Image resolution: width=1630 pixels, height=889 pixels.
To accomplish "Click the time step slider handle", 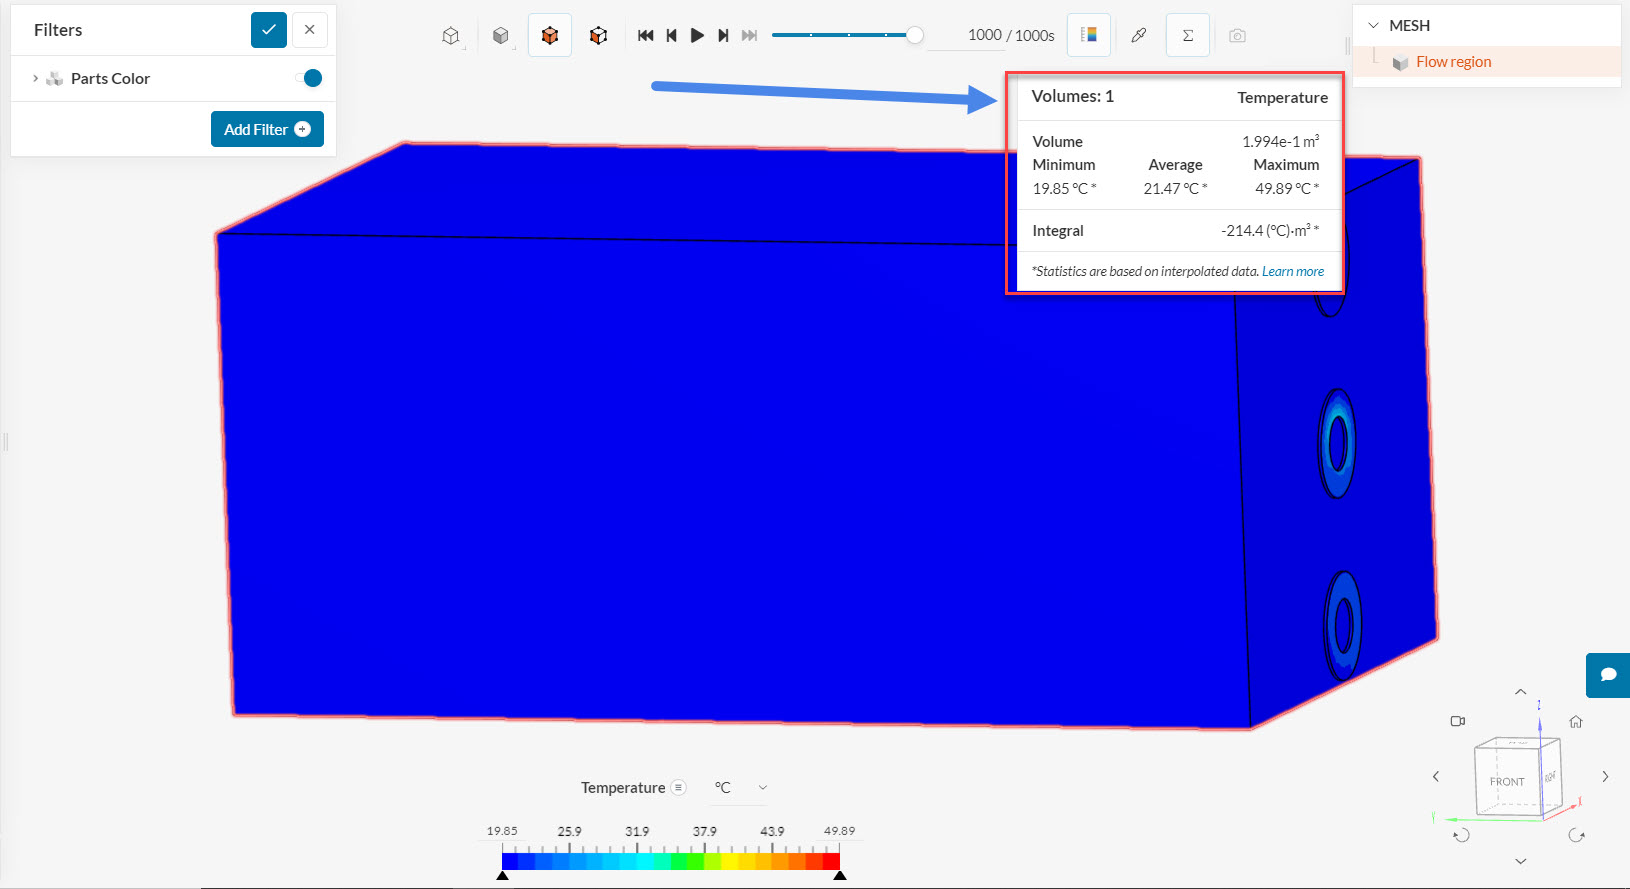I will pyautogui.click(x=914, y=35).
